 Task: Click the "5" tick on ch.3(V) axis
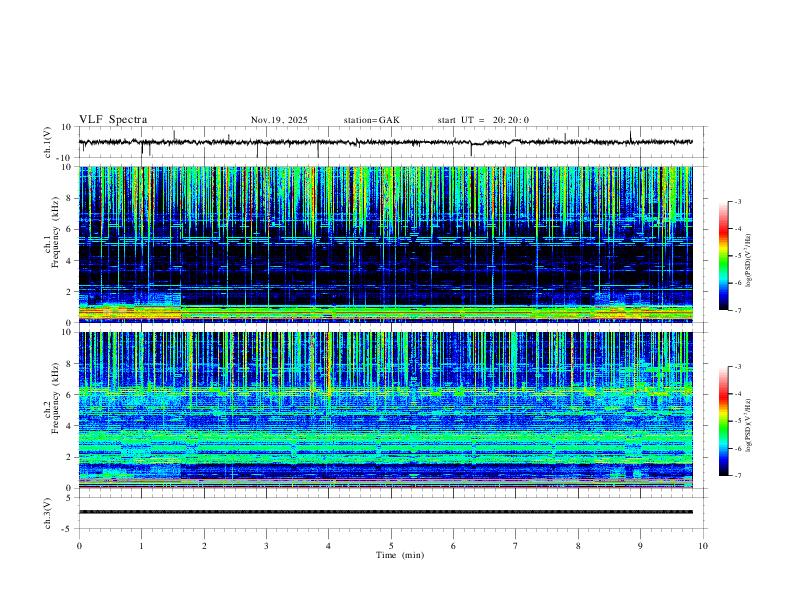point(70,498)
